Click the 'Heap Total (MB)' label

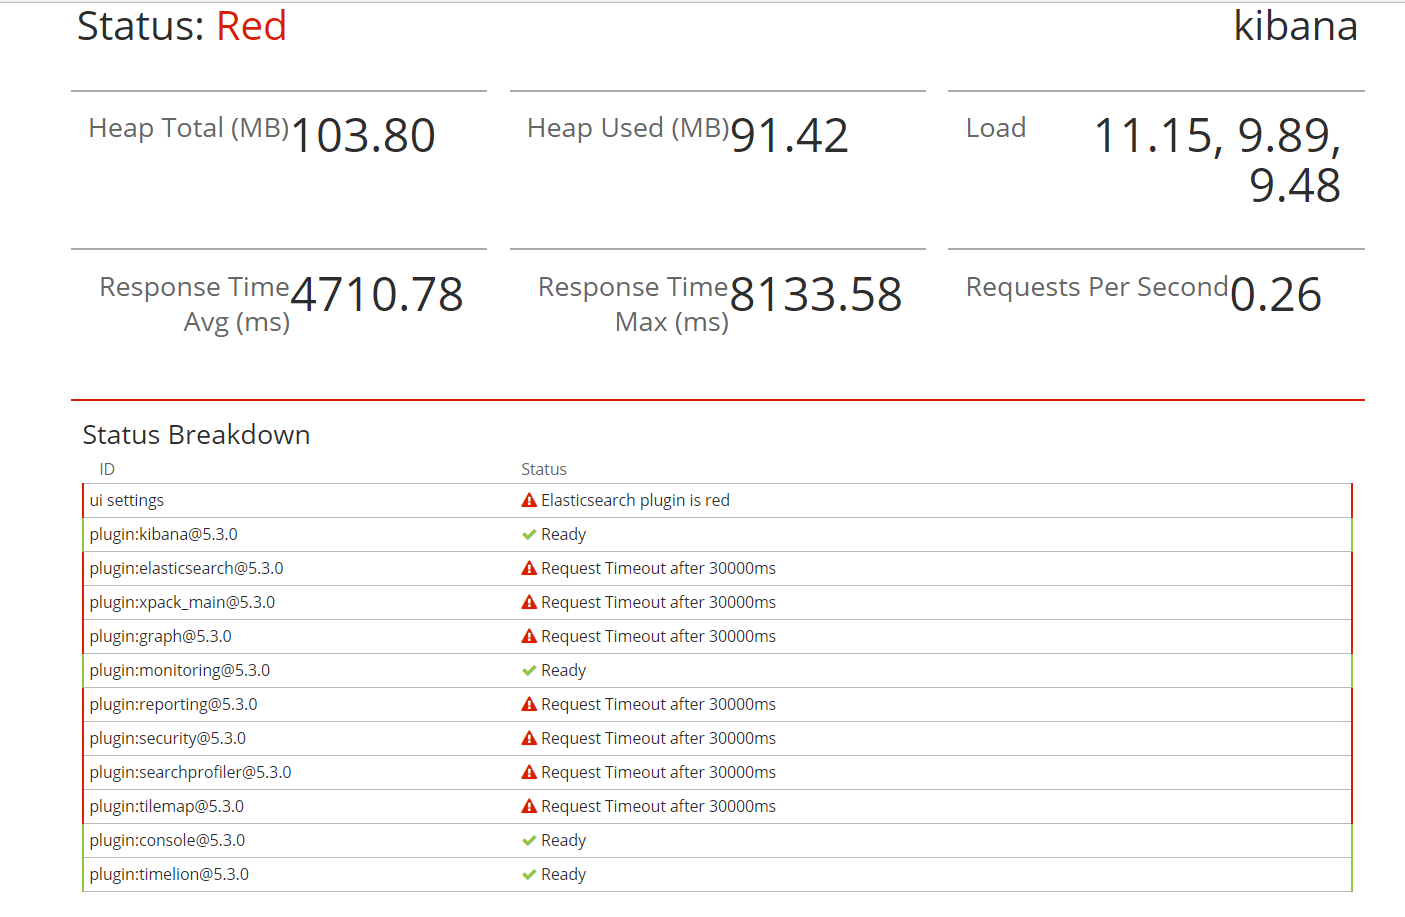pos(189,128)
